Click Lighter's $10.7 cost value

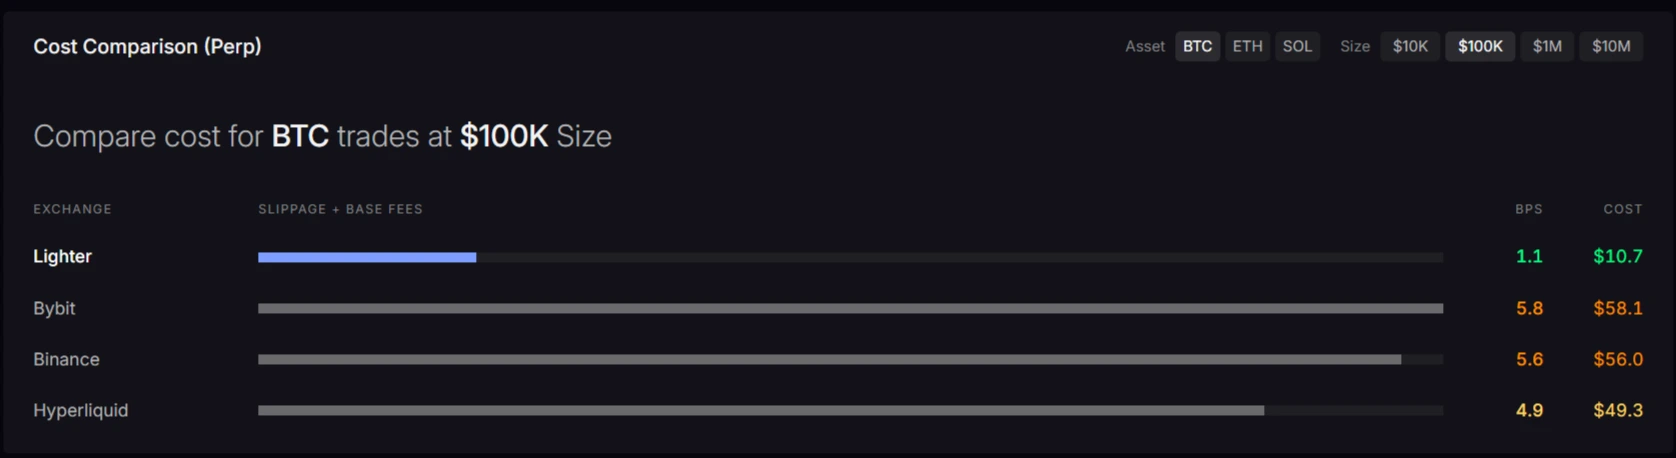click(1617, 256)
